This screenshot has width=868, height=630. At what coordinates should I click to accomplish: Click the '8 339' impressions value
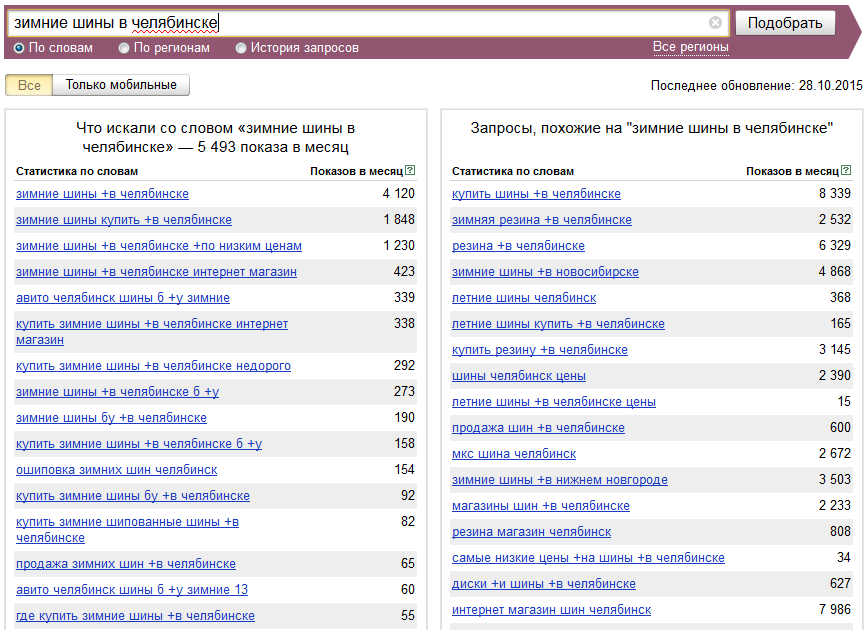[x=835, y=194]
